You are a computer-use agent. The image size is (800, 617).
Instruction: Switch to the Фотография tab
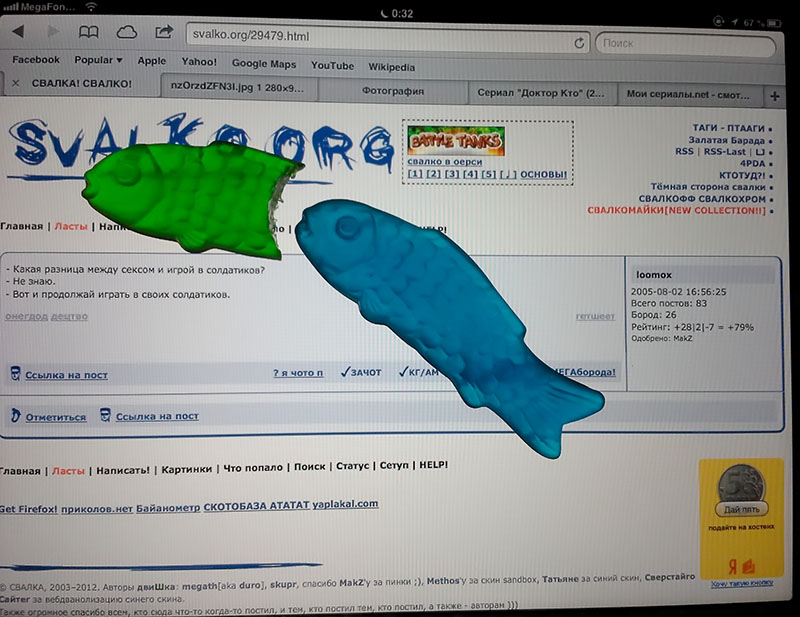393,91
